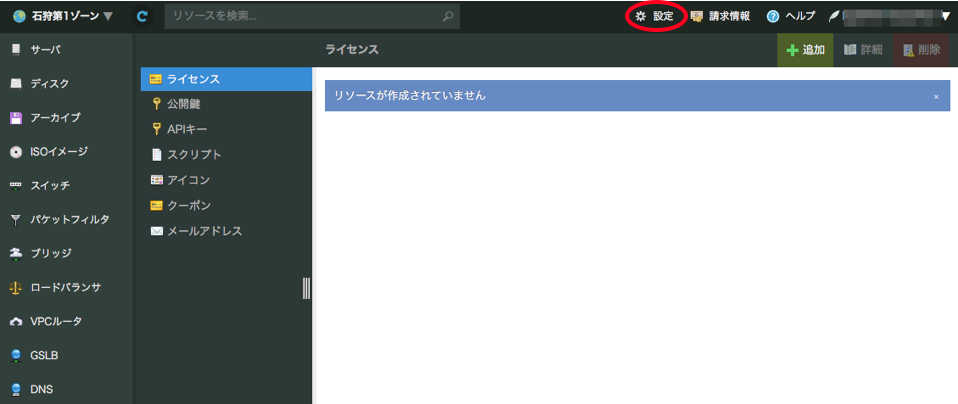Choose アイコン in the settings list

point(188,180)
